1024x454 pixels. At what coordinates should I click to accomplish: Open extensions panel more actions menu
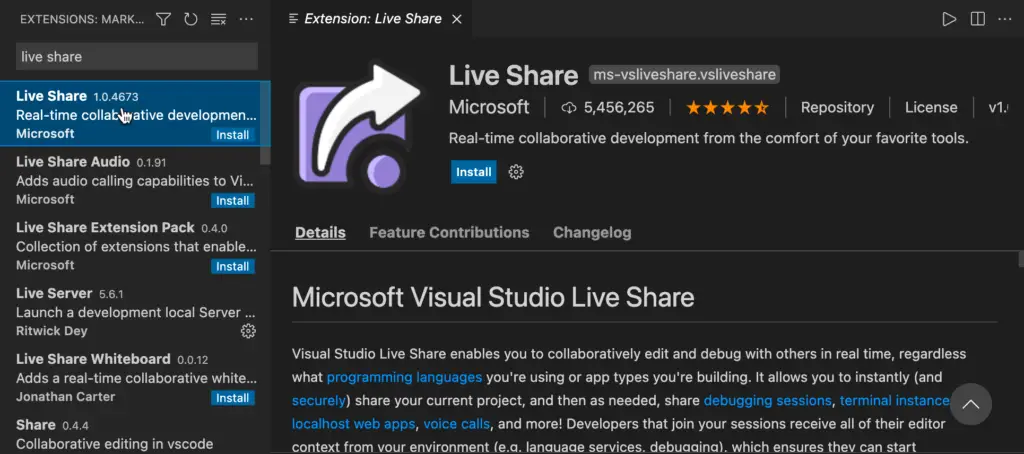[246, 20]
